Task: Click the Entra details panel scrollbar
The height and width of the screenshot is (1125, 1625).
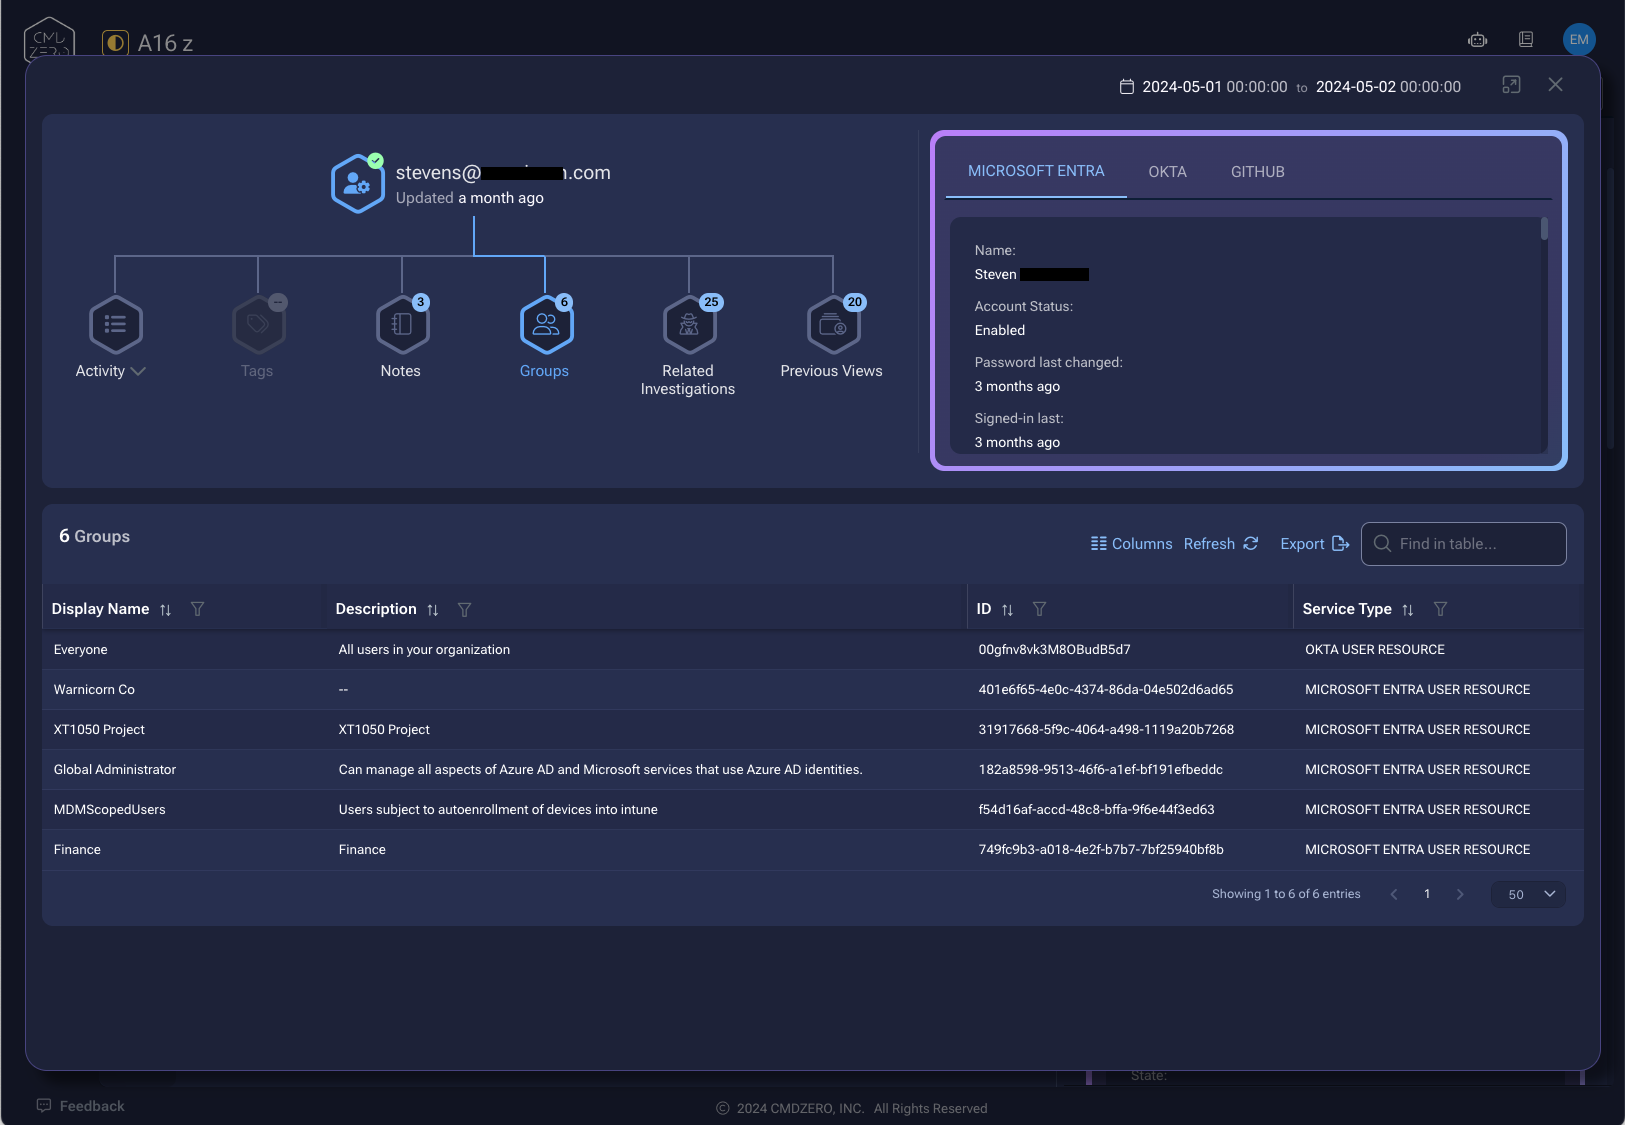Action: pos(1544,229)
